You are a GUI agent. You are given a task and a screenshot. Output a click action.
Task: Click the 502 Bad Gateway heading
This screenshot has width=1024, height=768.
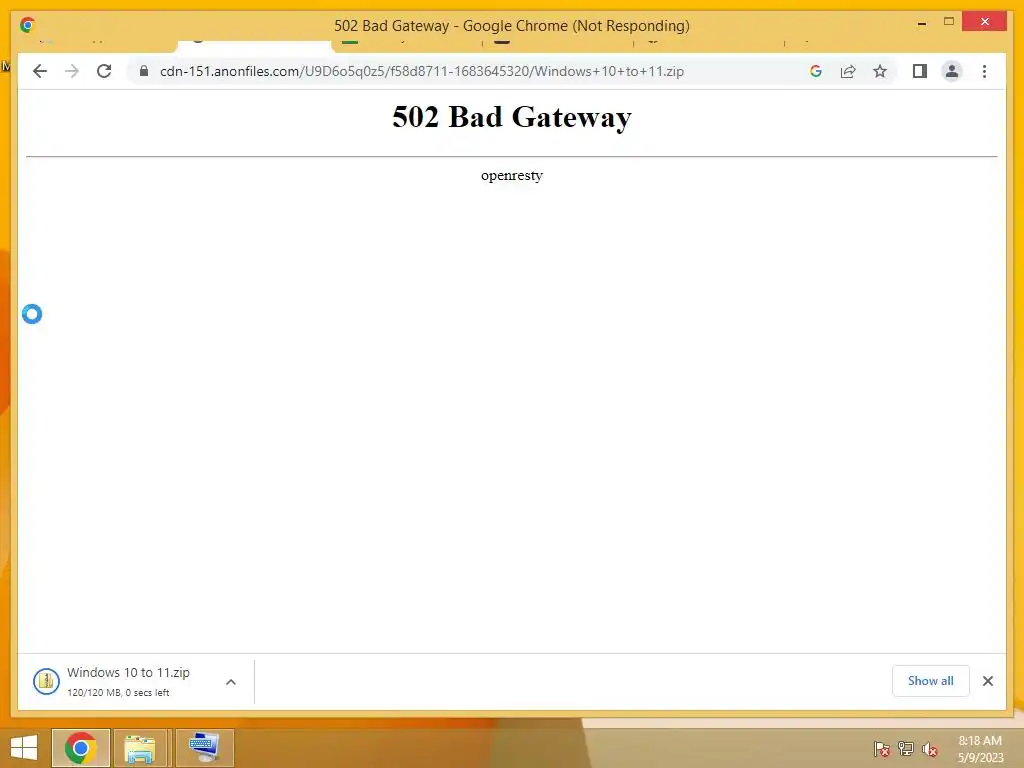click(x=512, y=118)
